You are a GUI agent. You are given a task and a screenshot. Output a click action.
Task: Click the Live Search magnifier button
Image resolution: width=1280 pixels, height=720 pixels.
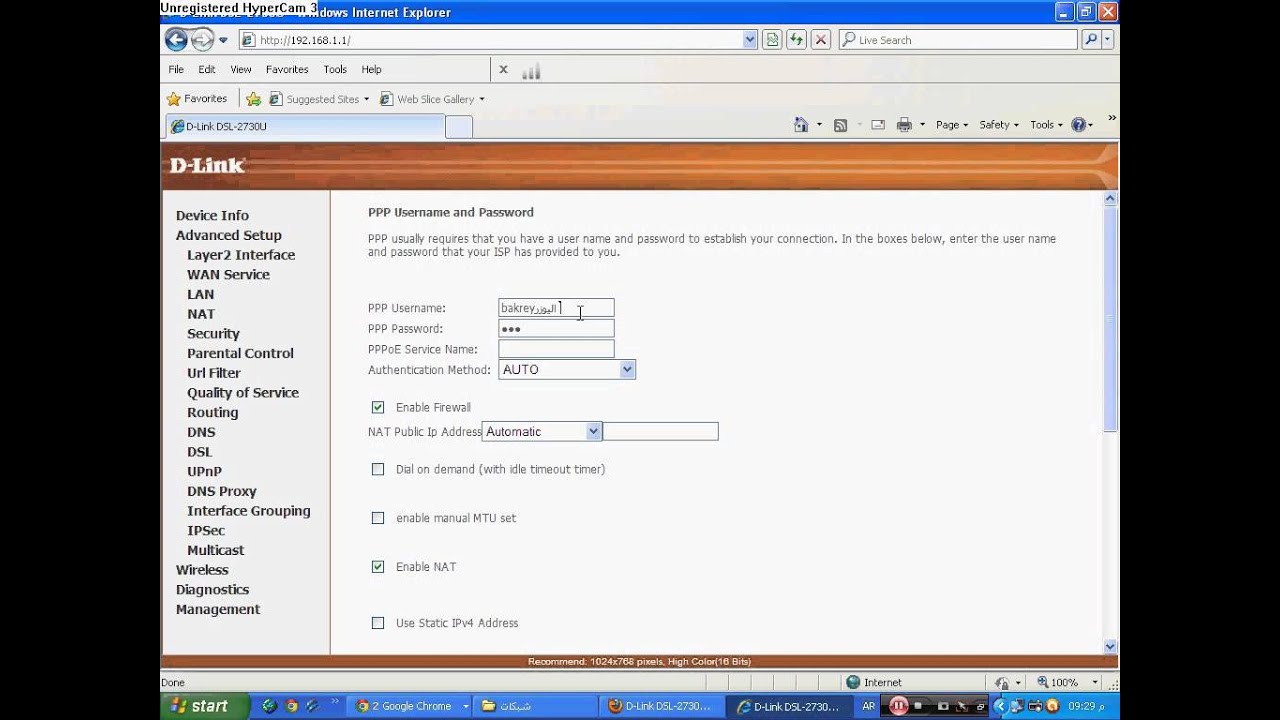[x=1091, y=40]
